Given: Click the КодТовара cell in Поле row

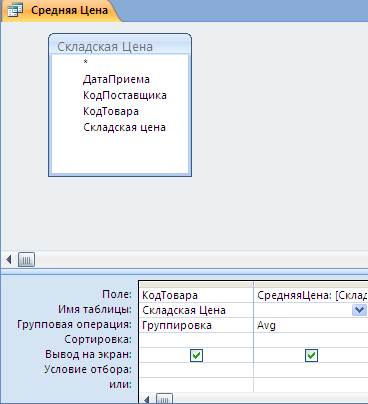Looking at the screenshot, I should coord(196,295).
